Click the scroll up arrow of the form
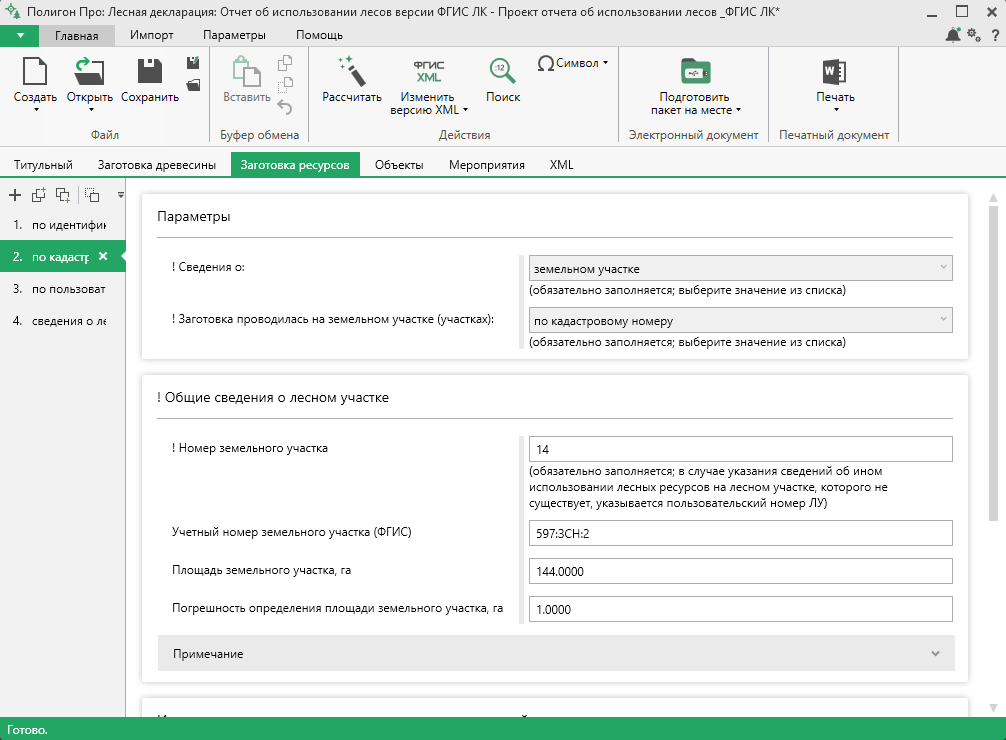 pos(993,198)
